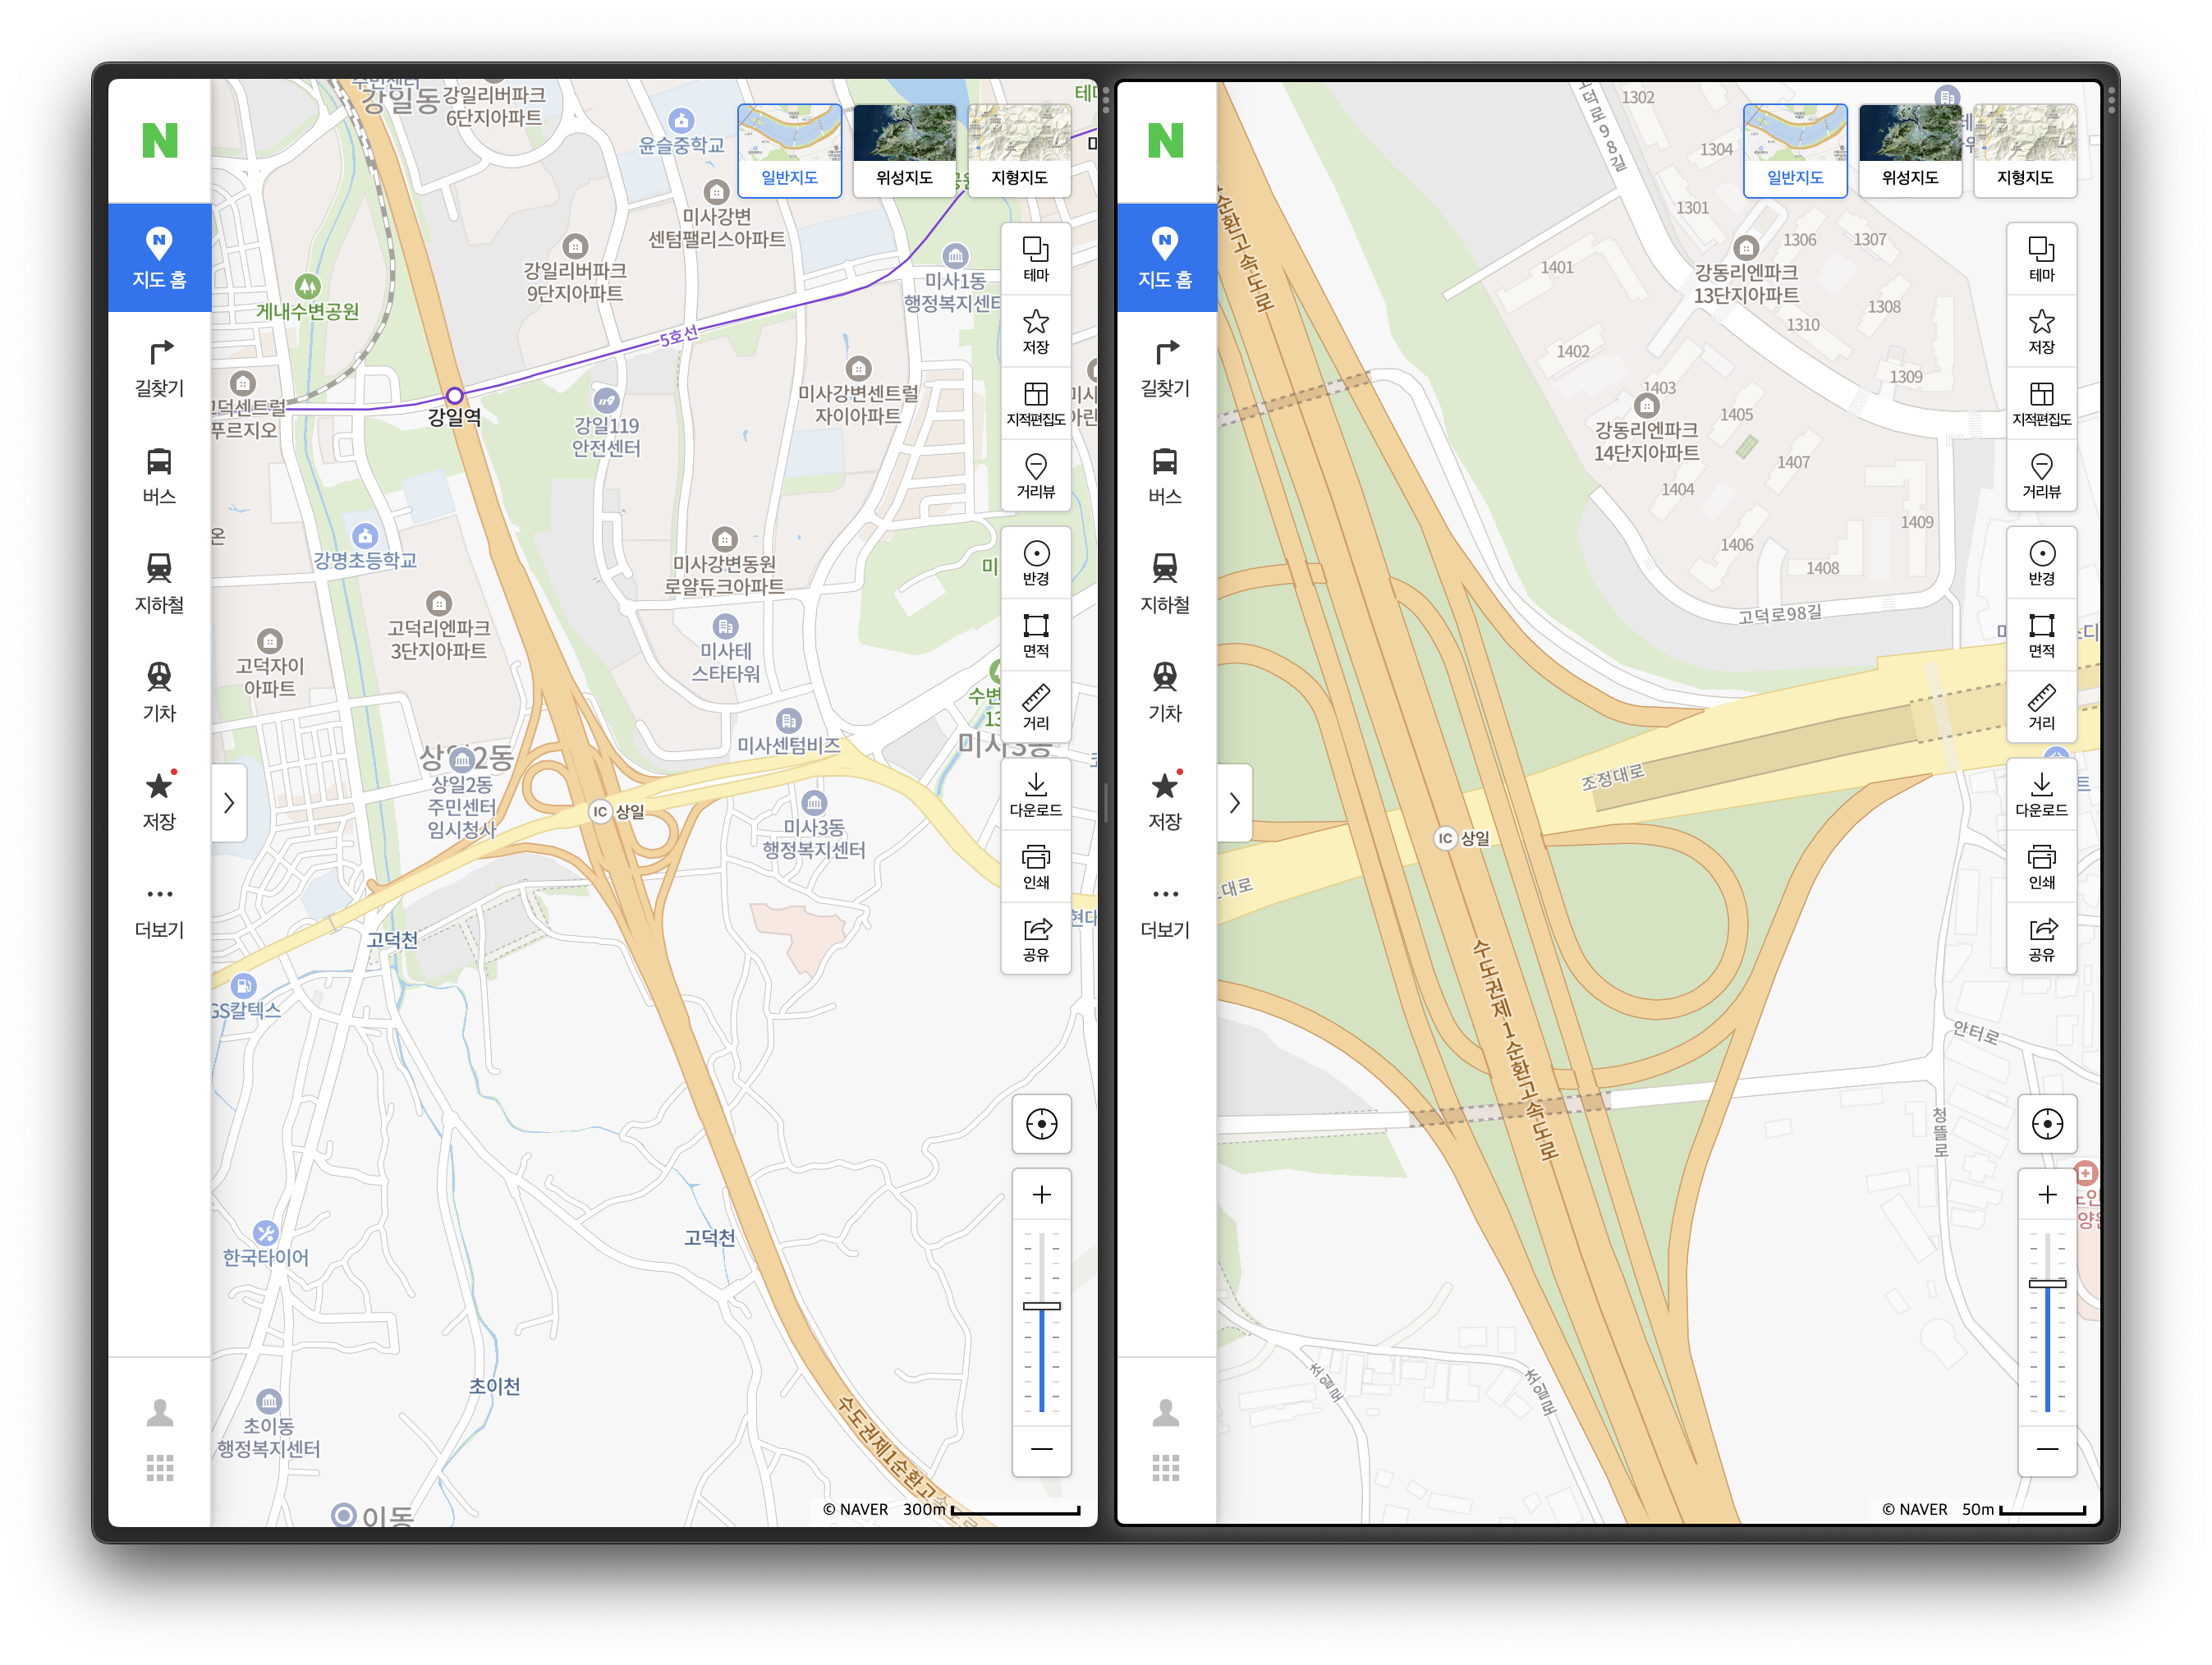The width and height of the screenshot is (2212, 1665).
Task: Expand the collapsed side panel in left window
Action: coord(229,803)
